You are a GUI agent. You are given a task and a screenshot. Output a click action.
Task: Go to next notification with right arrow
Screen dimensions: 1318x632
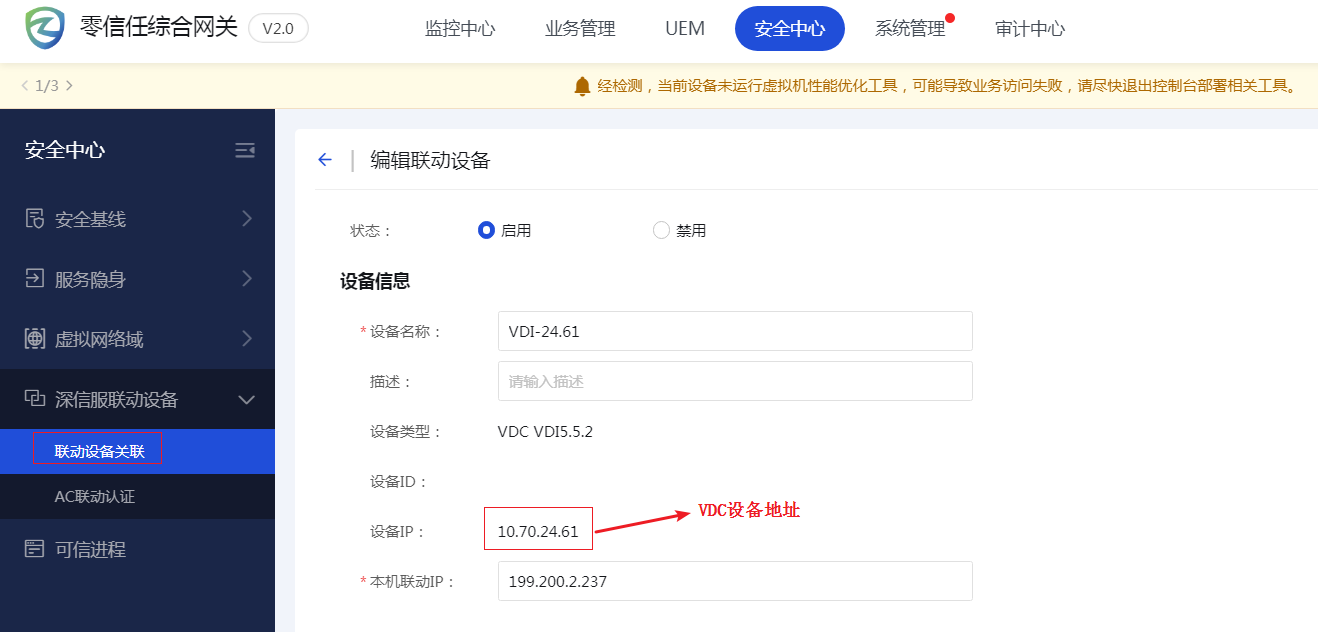tap(69, 86)
